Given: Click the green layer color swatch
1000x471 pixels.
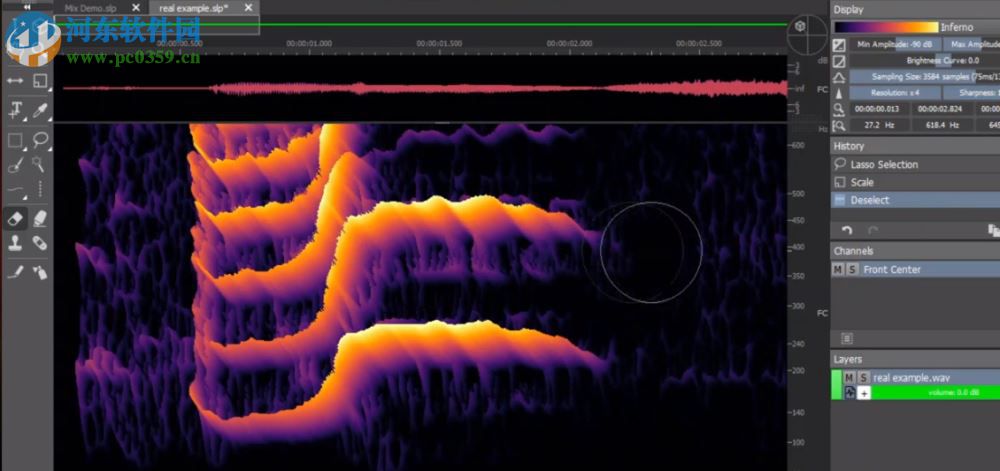Looking at the screenshot, I should (836, 385).
